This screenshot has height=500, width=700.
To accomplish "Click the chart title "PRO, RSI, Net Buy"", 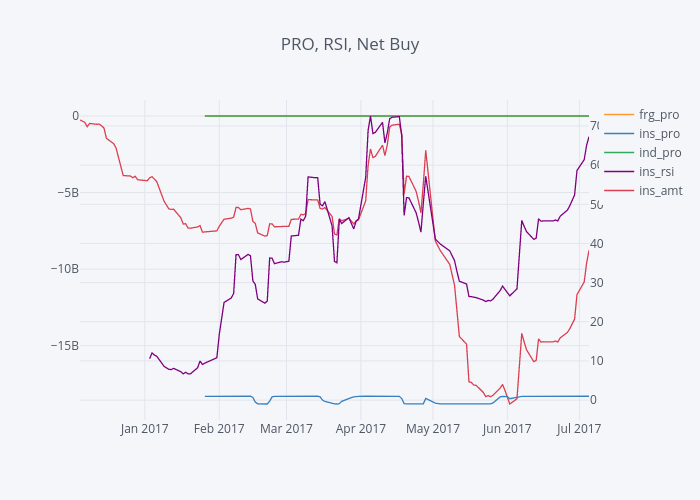I will [x=350, y=44].
